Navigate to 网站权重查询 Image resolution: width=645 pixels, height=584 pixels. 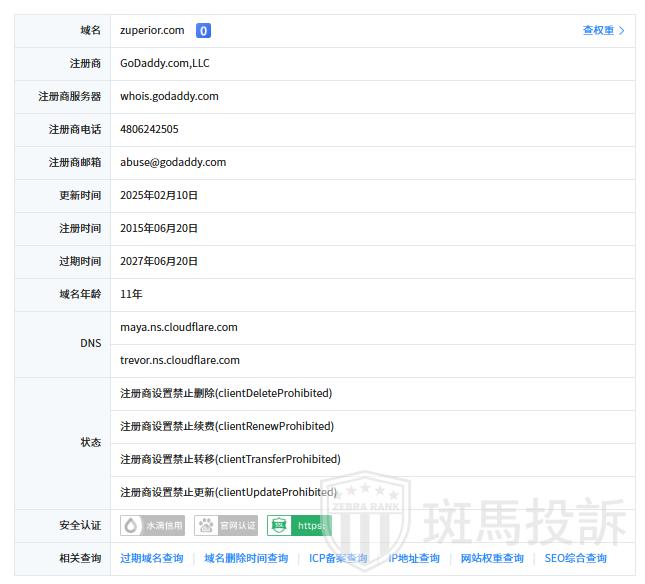492,558
